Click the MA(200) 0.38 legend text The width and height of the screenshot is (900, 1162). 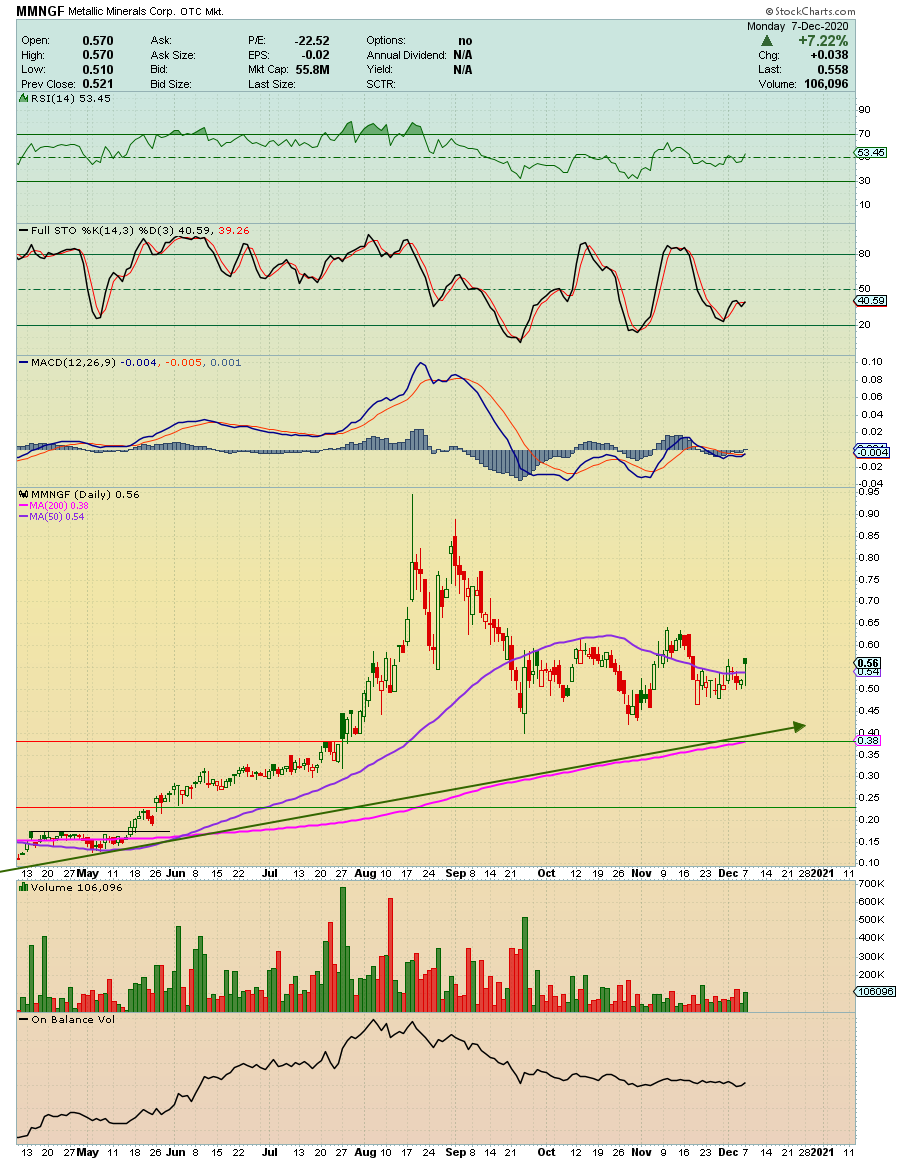(59, 505)
